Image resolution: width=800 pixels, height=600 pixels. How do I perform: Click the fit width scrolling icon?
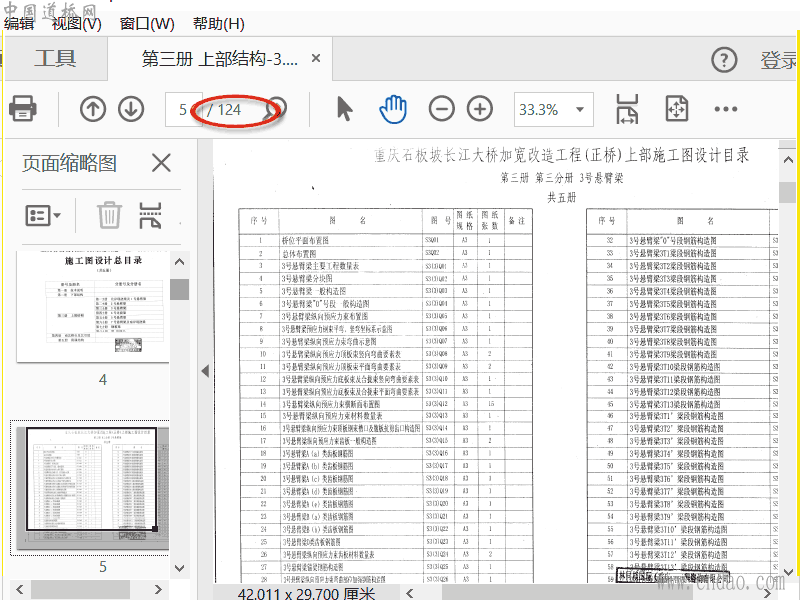coord(627,109)
